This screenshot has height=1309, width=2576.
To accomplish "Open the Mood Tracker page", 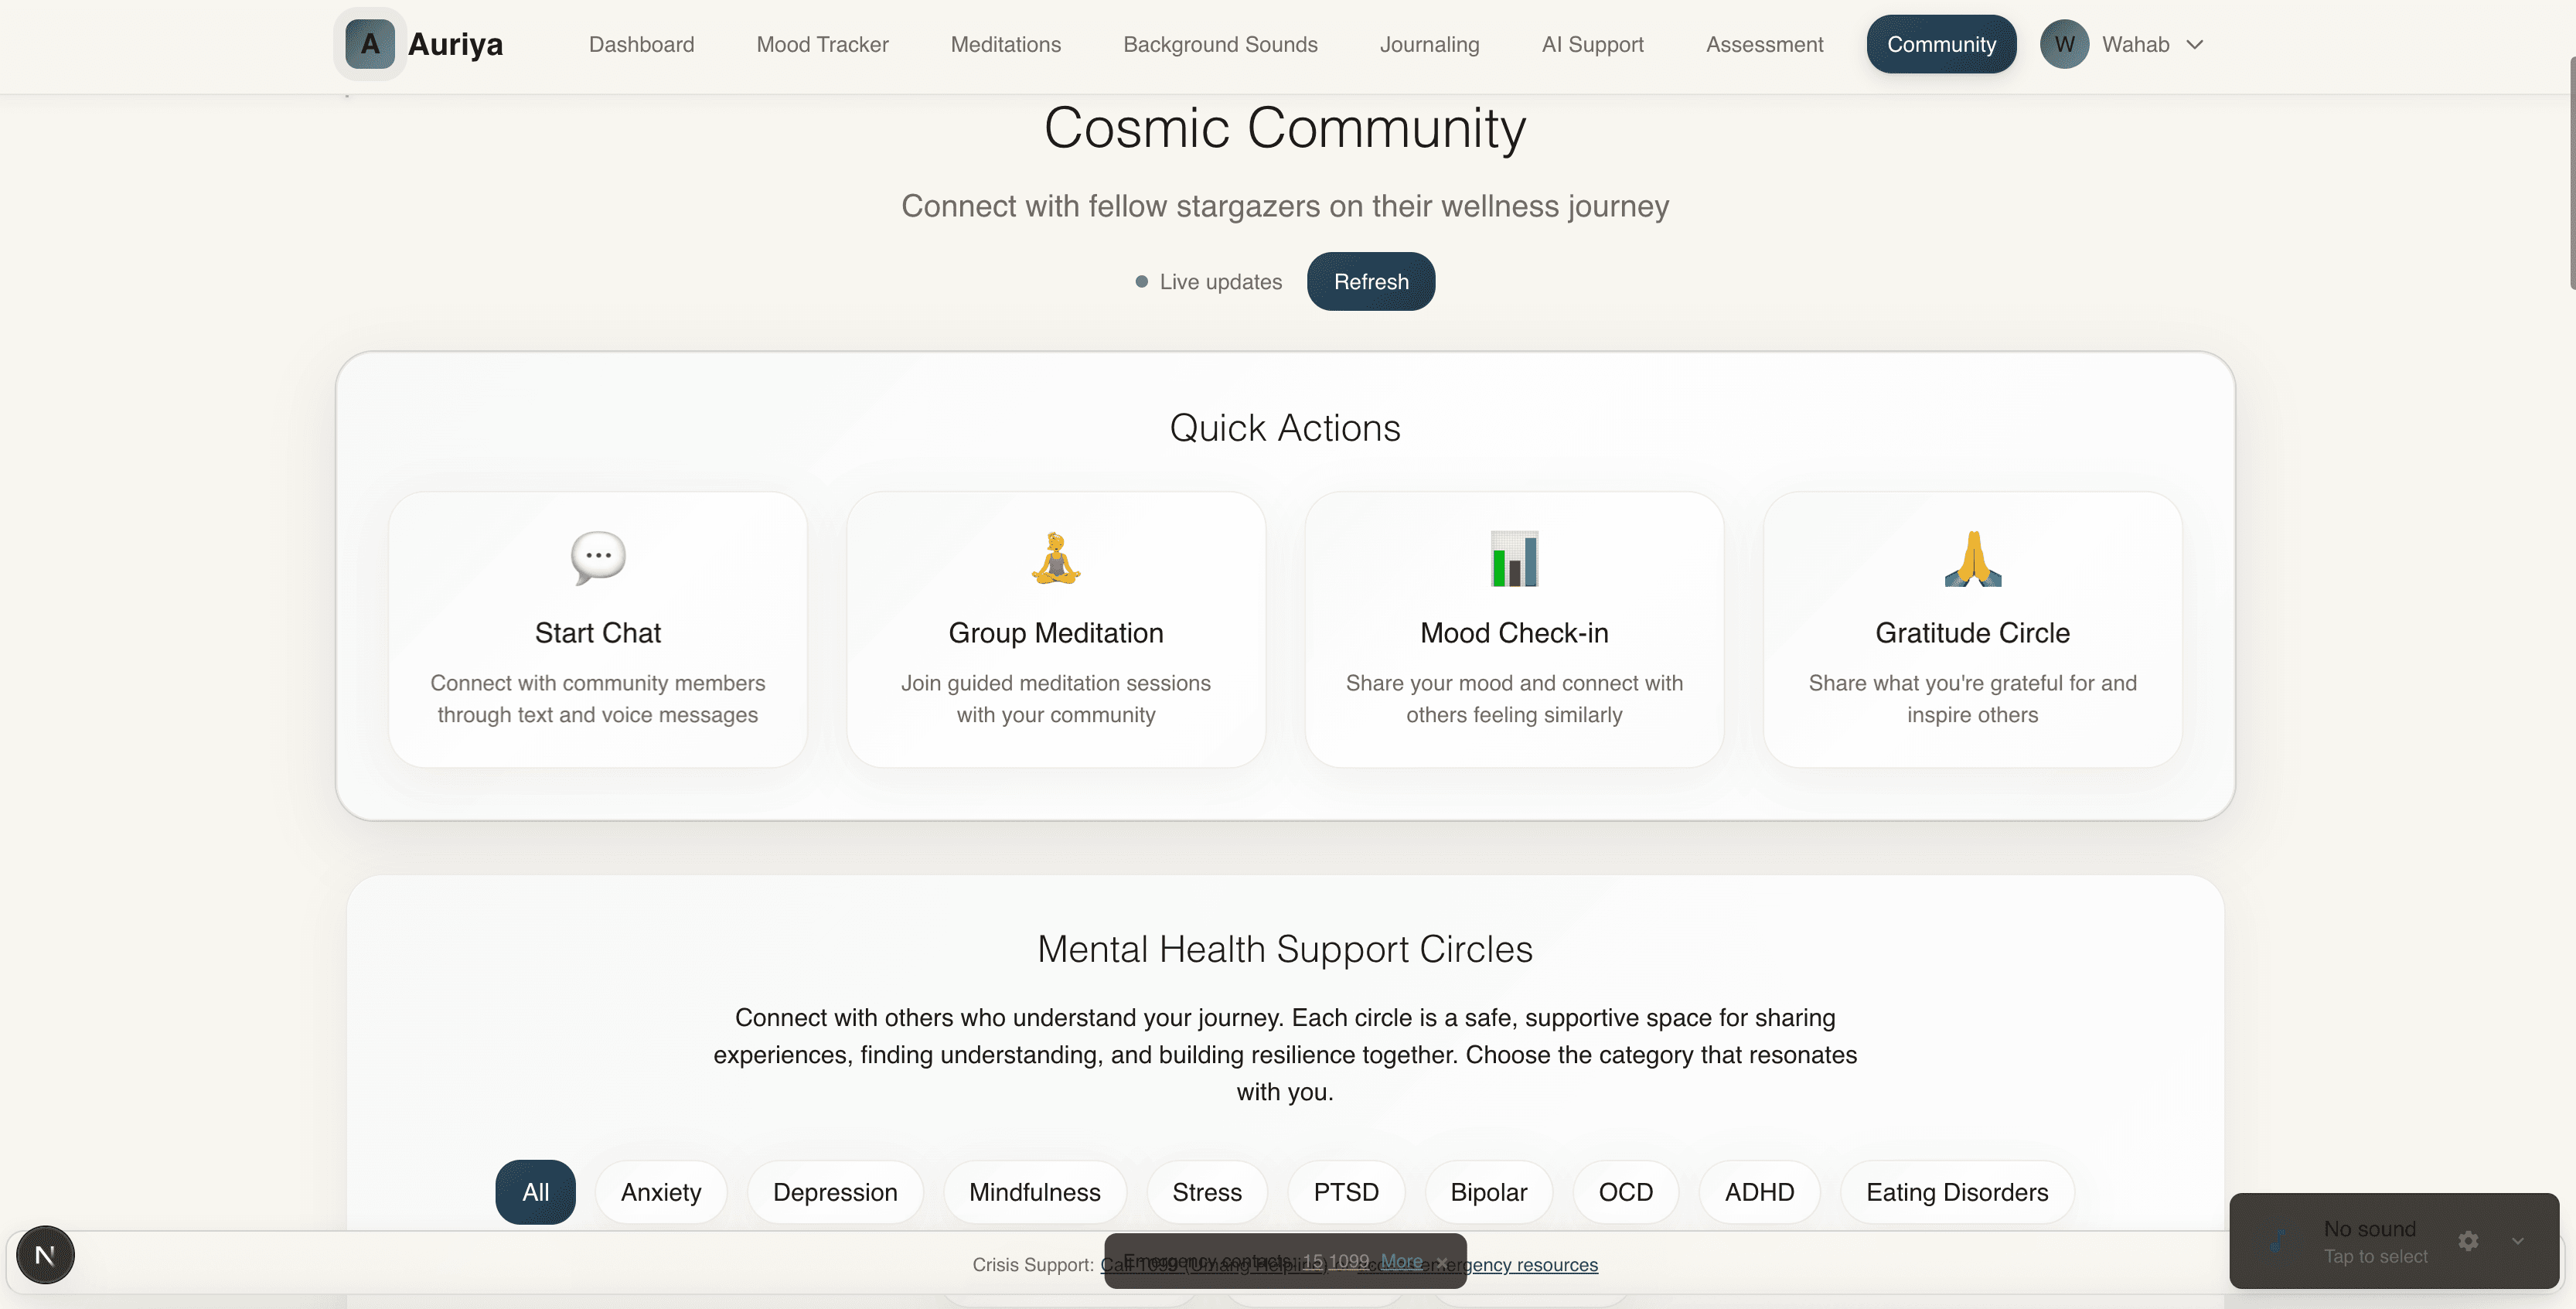I will point(822,44).
